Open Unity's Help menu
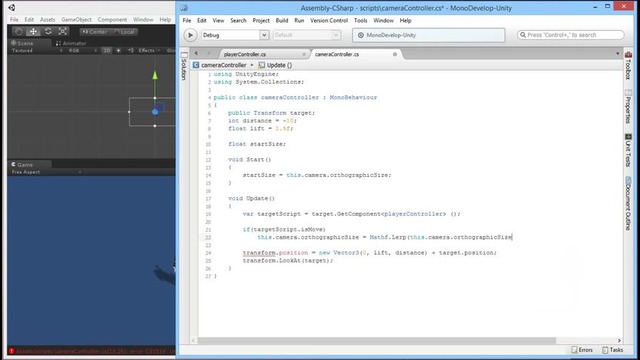Screen dimensions: 640x360 click(165, 20)
